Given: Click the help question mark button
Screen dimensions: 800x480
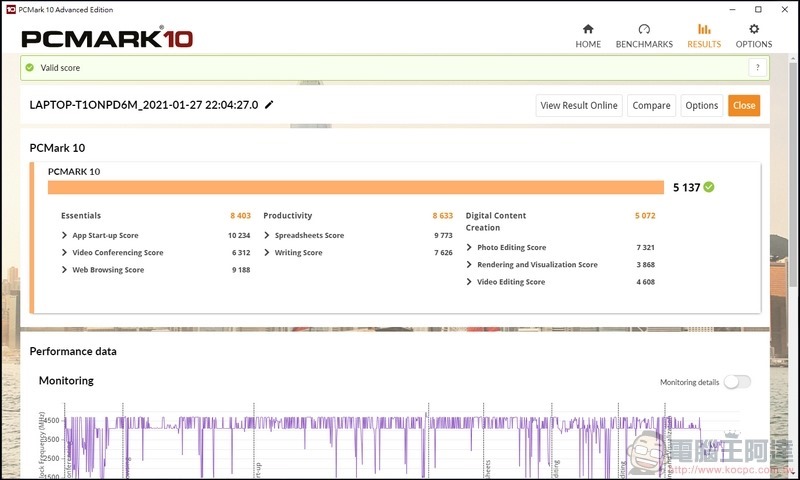Looking at the screenshot, I should point(758,67).
